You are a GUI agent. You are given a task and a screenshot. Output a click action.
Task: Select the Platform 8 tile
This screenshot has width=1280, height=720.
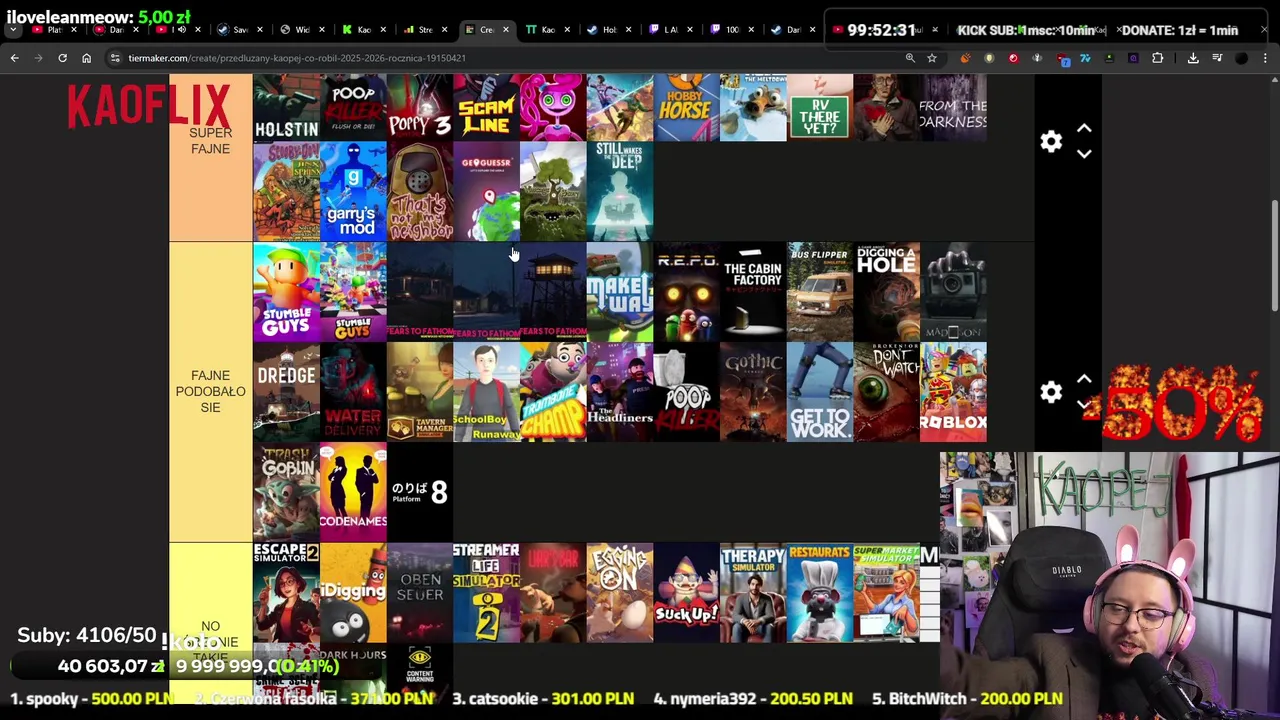420,491
